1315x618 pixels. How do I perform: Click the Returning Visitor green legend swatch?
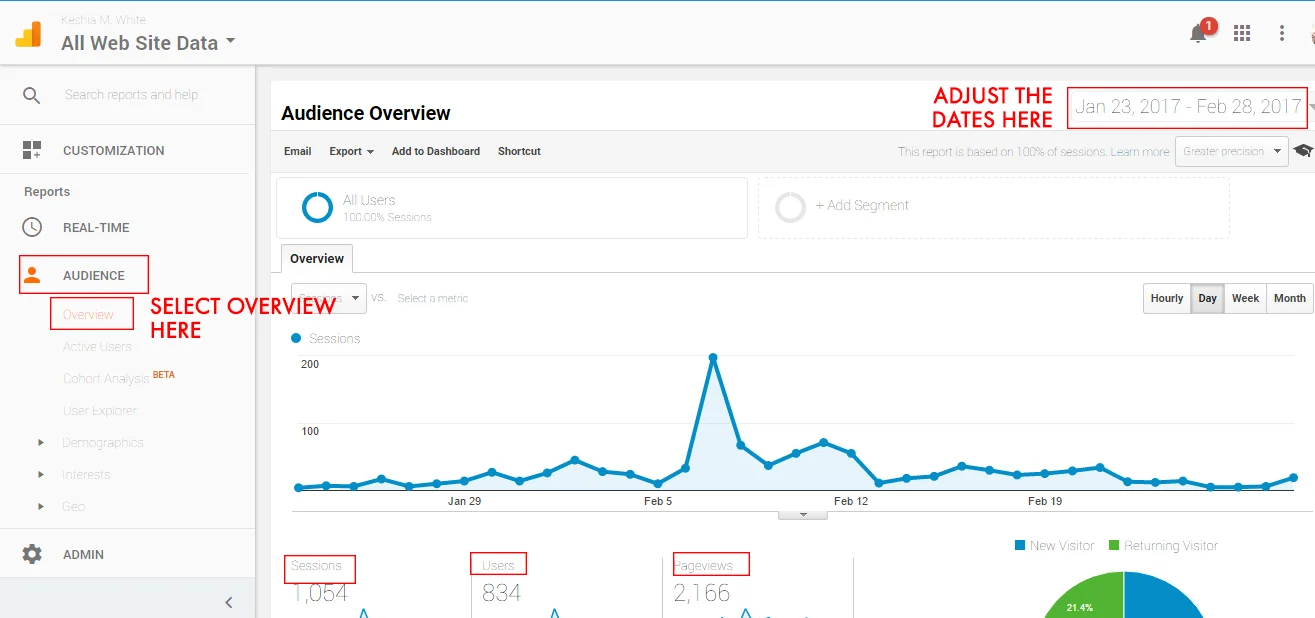1113,545
